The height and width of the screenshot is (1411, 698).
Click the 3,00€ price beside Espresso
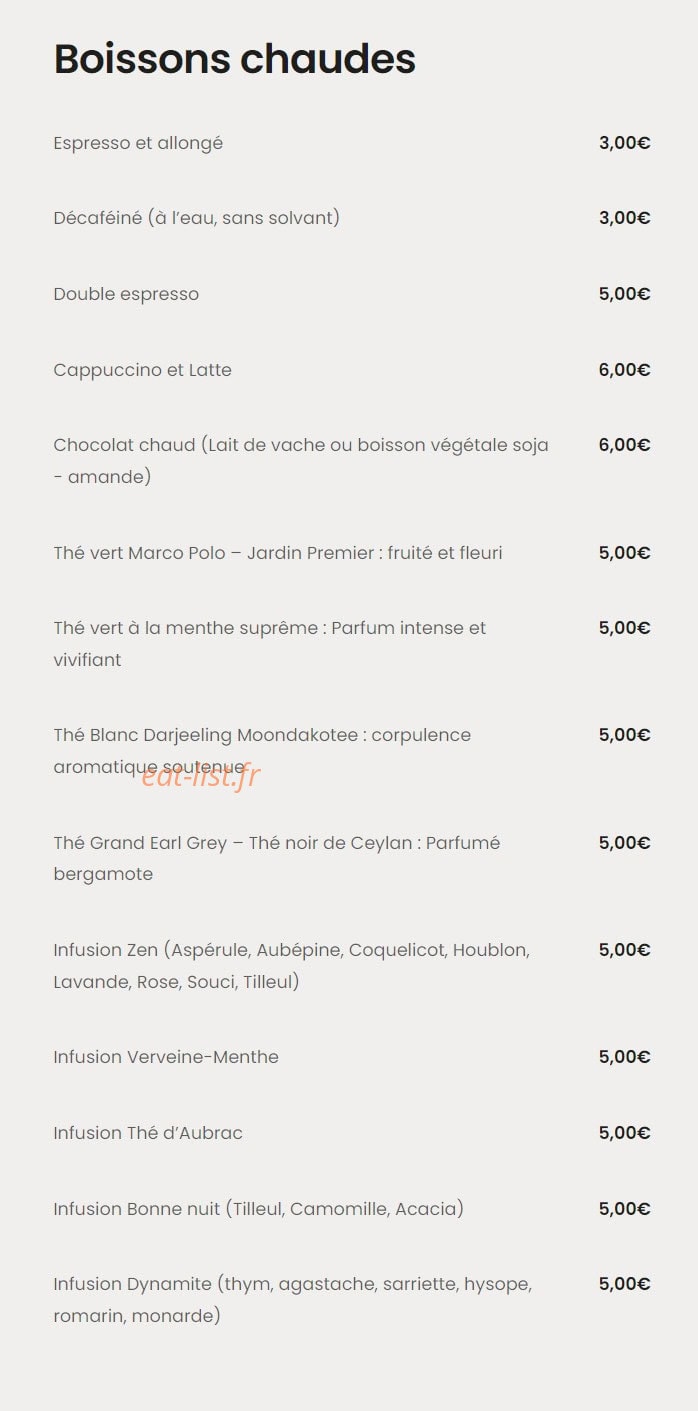click(x=625, y=143)
